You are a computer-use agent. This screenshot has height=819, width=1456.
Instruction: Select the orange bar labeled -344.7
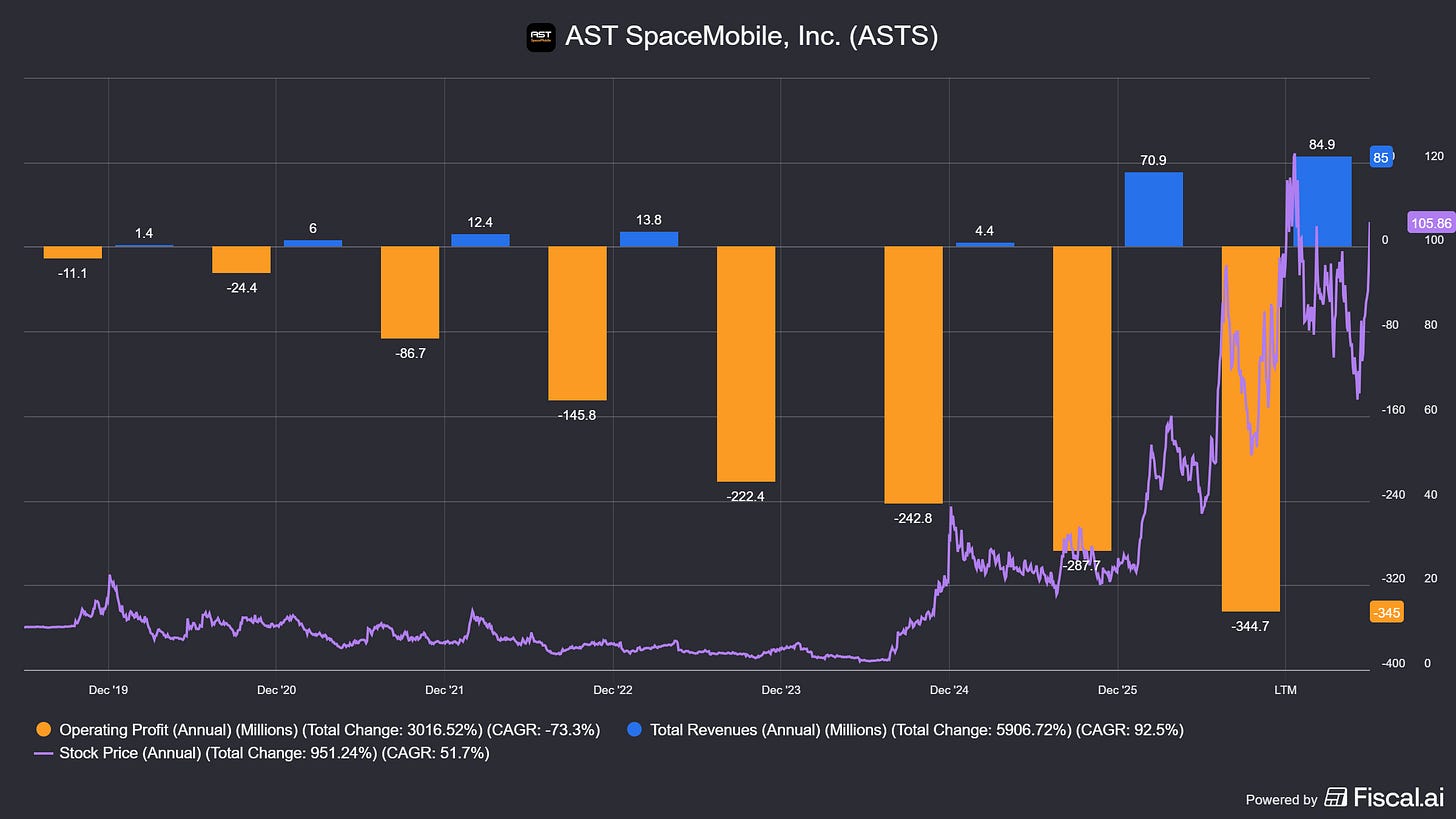coord(1250,429)
